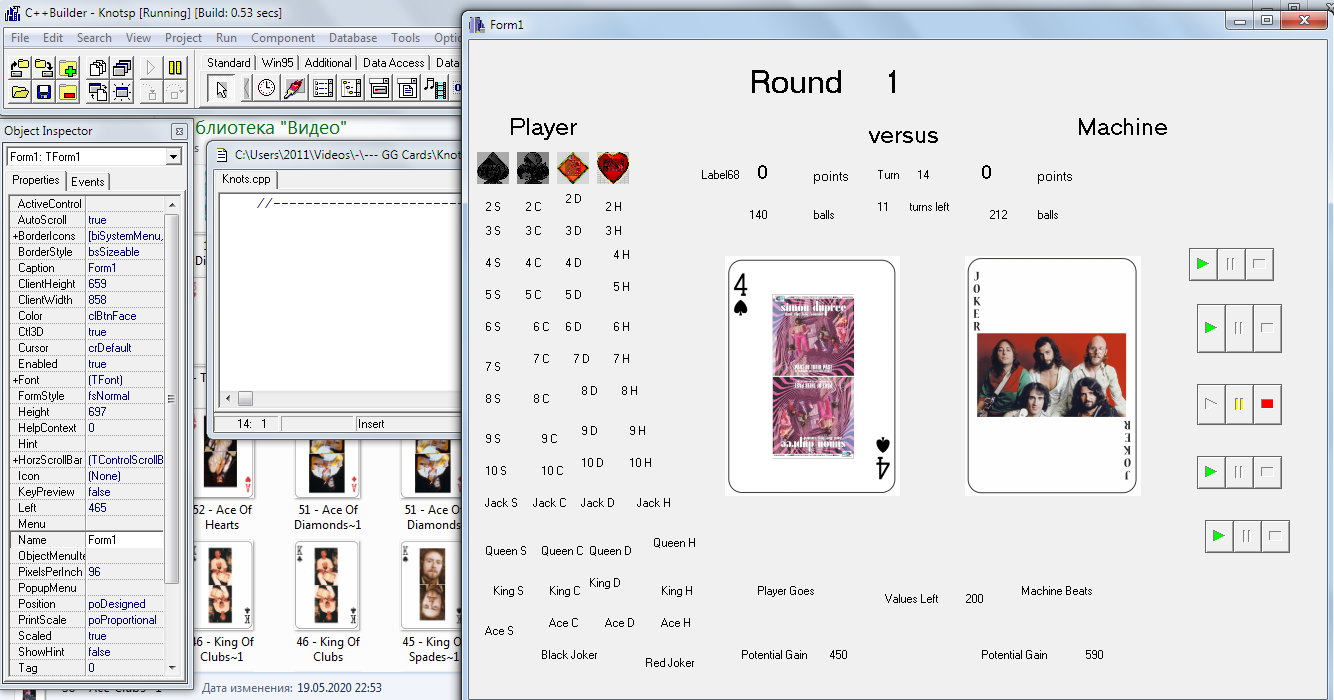Pick the Timer clock component
The width and height of the screenshot is (1334, 700).
267,88
